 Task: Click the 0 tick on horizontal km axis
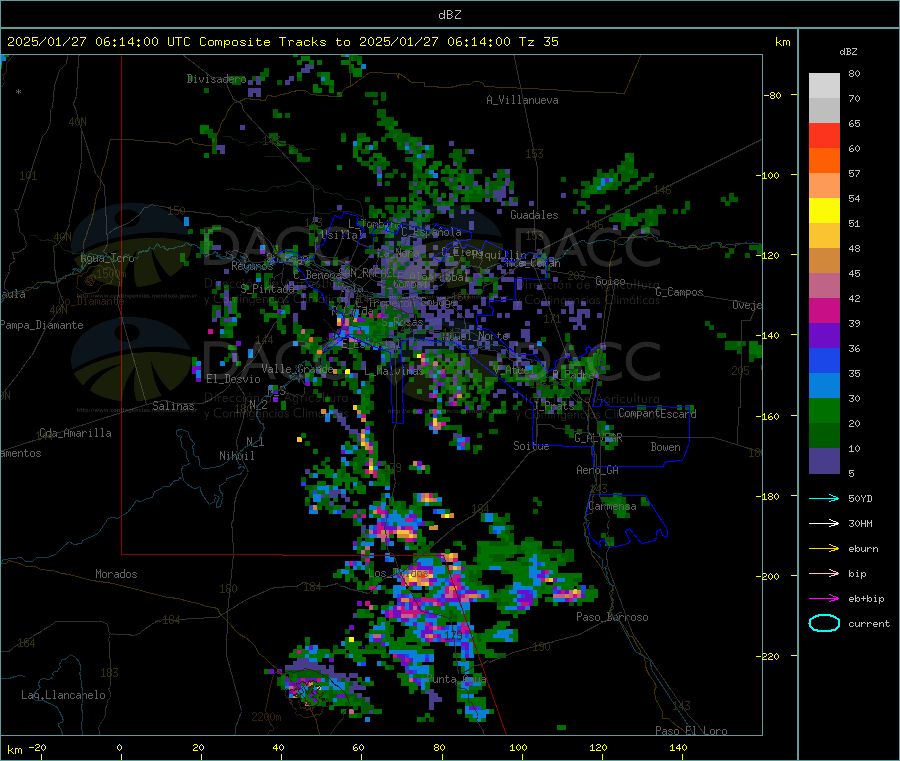(119, 747)
